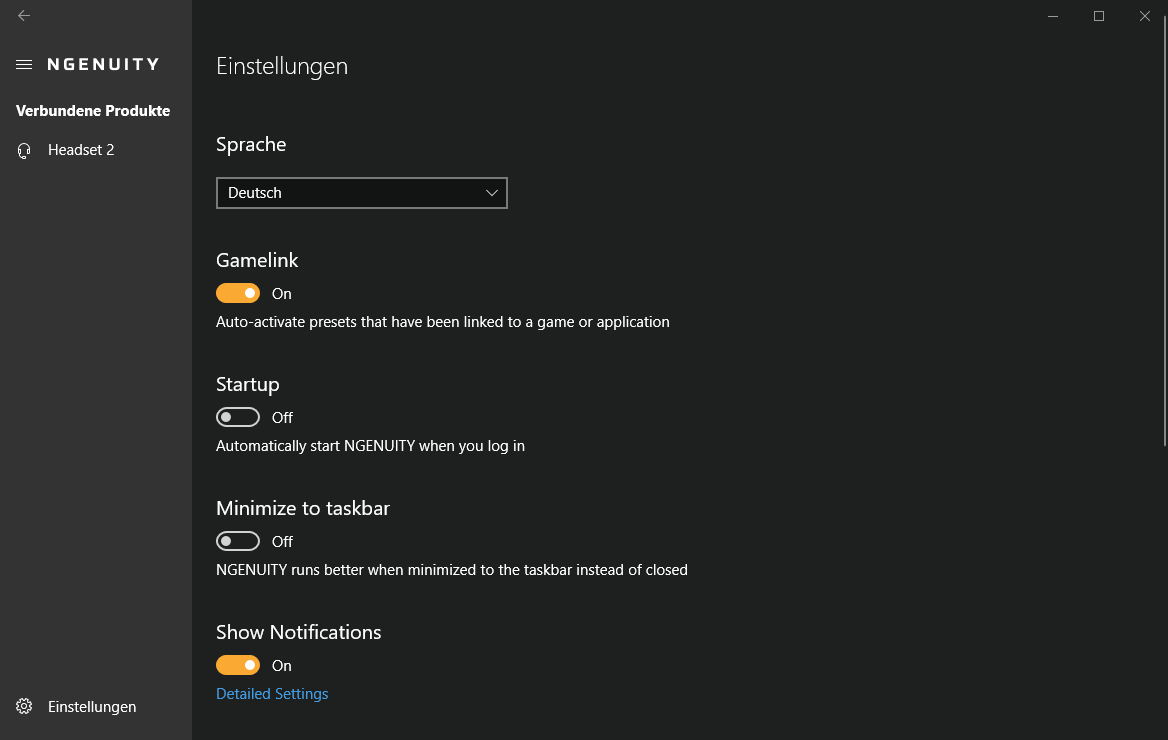The width and height of the screenshot is (1168, 740).
Task: Click the headset icon in sidebar
Action: click(24, 150)
